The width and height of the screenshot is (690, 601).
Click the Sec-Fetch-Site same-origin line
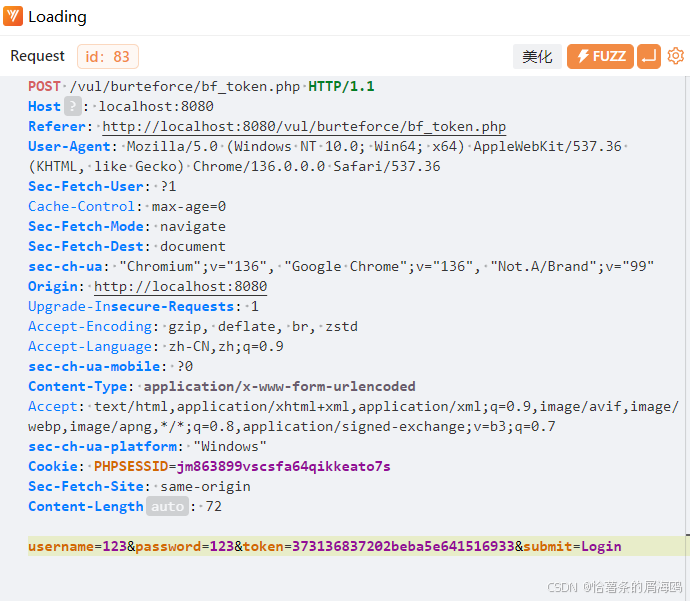pos(139,487)
